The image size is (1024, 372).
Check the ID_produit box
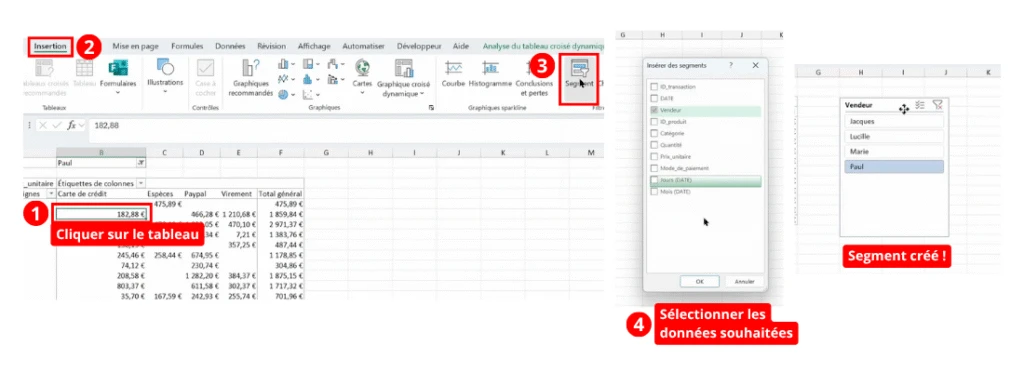click(654, 122)
